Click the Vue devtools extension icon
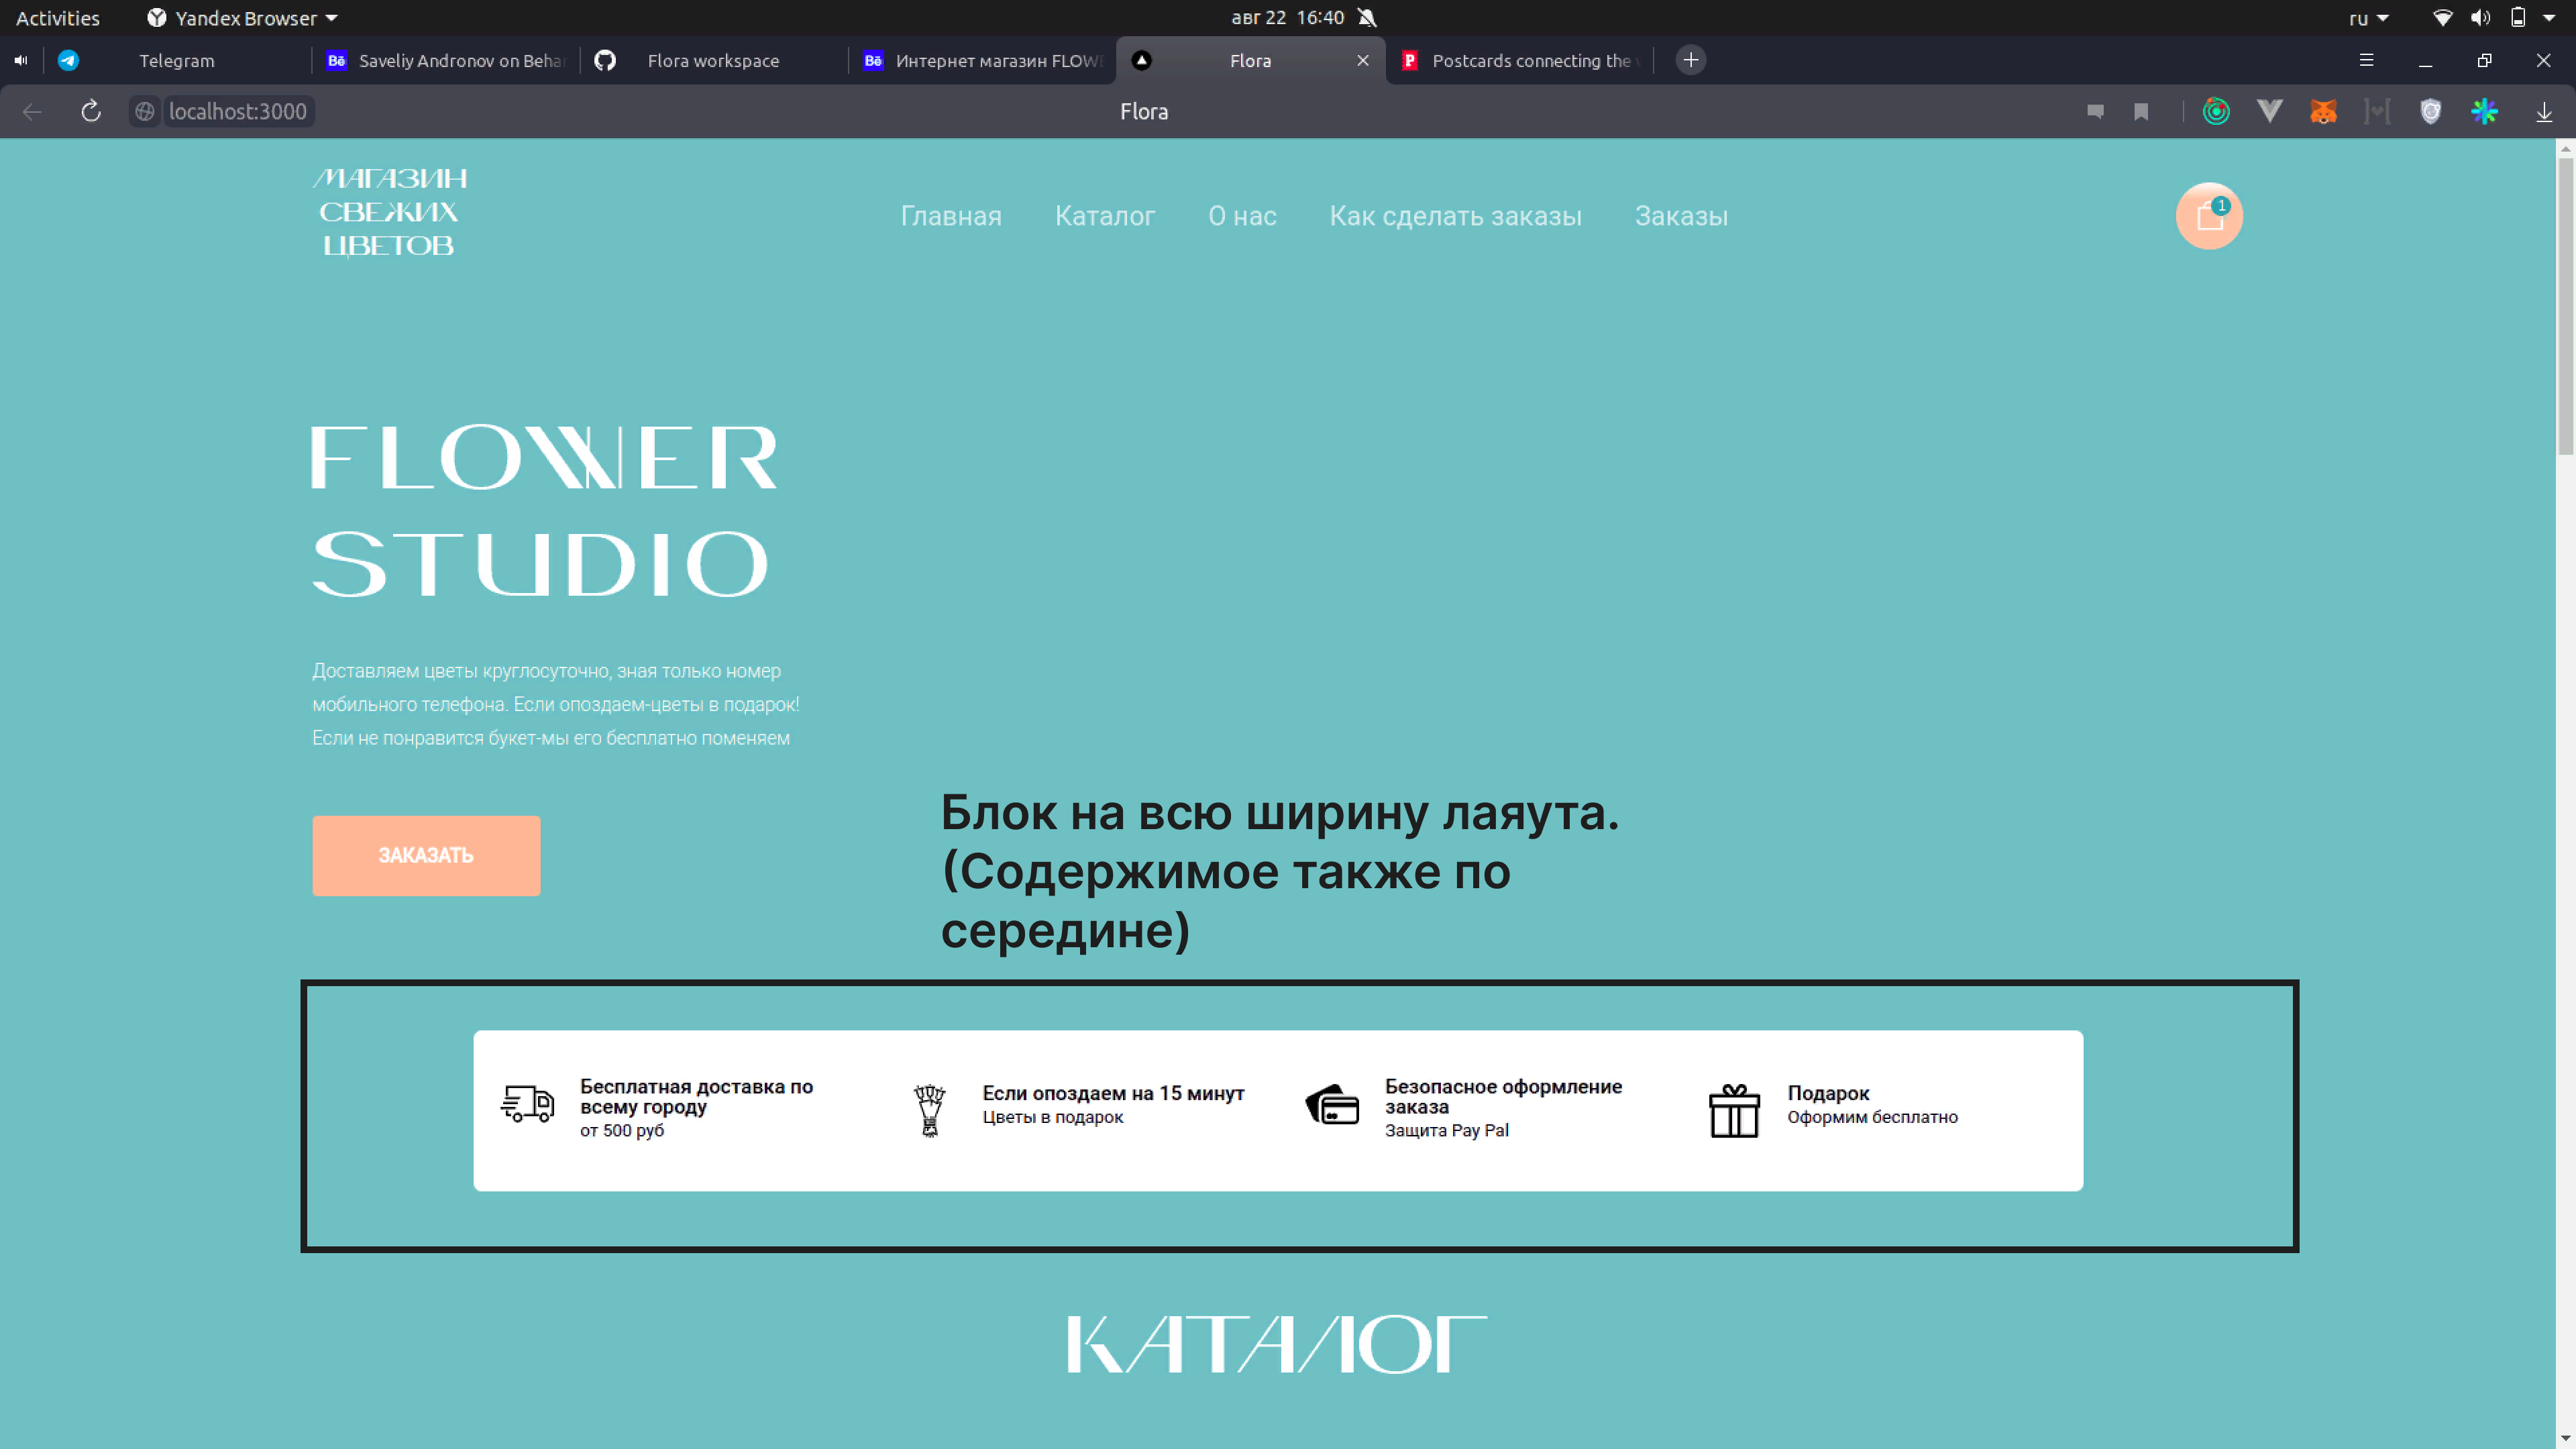Viewport: 2576px width, 1449px height. pyautogui.click(x=2269, y=112)
